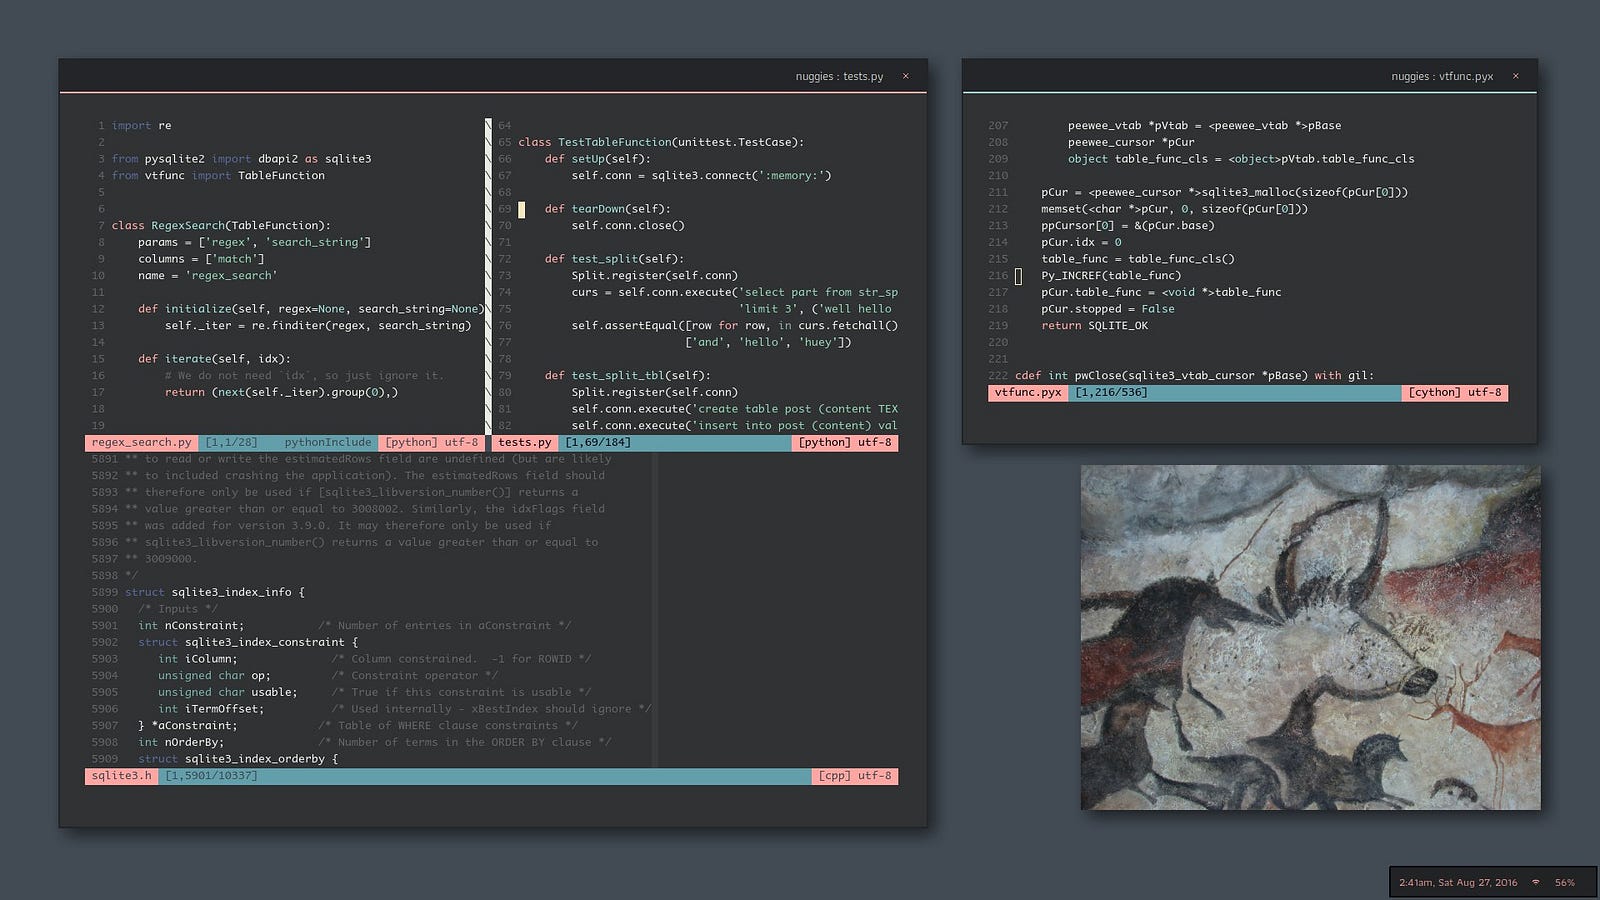Click the Wi-Fi icon in the status bar
Image resolution: width=1600 pixels, height=900 pixels.
pyautogui.click(x=1536, y=882)
